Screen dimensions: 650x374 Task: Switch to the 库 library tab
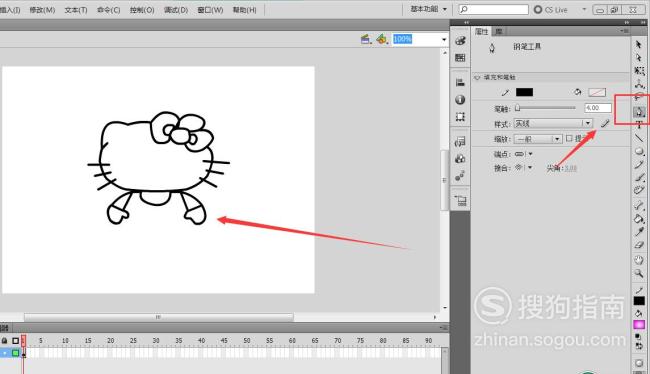click(499, 32)
